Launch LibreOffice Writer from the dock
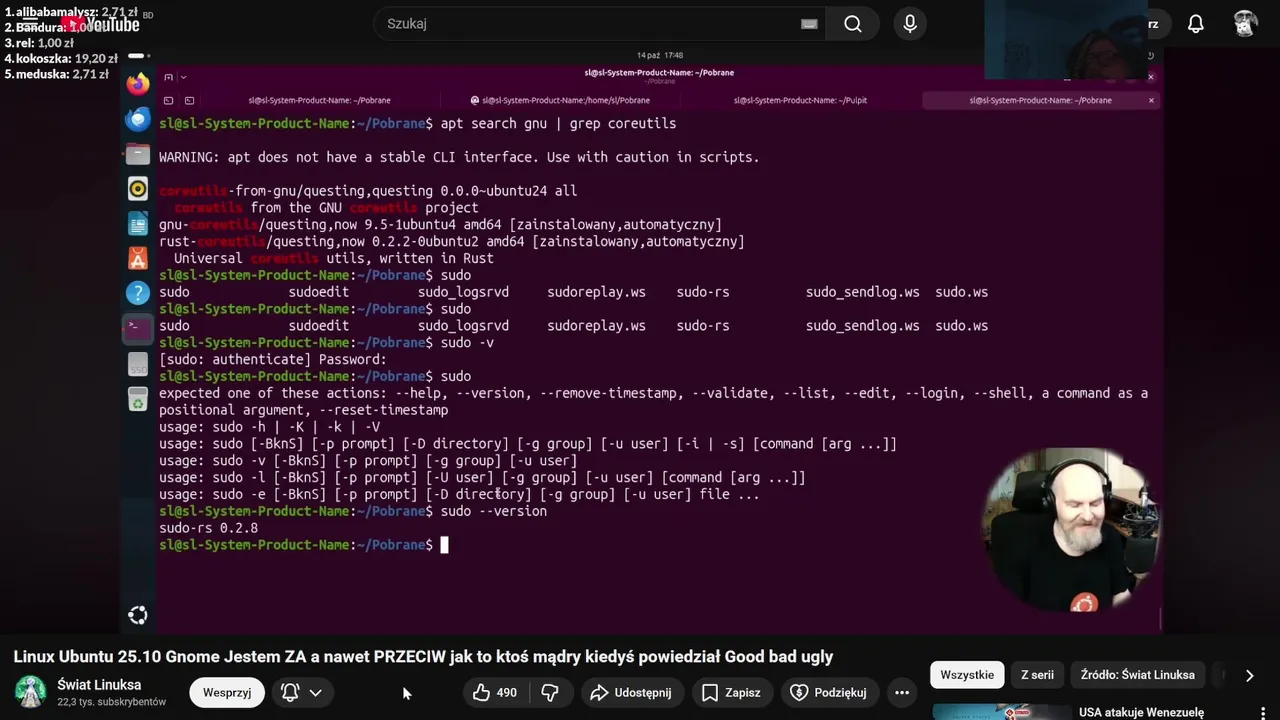The height and width of the screenshot is (720, 1280). click(138, 223)
